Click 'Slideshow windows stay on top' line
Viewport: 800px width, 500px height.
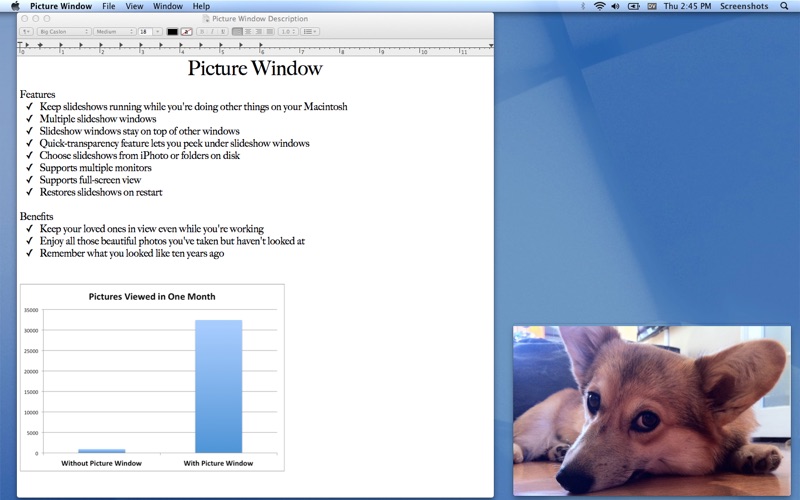139,131
